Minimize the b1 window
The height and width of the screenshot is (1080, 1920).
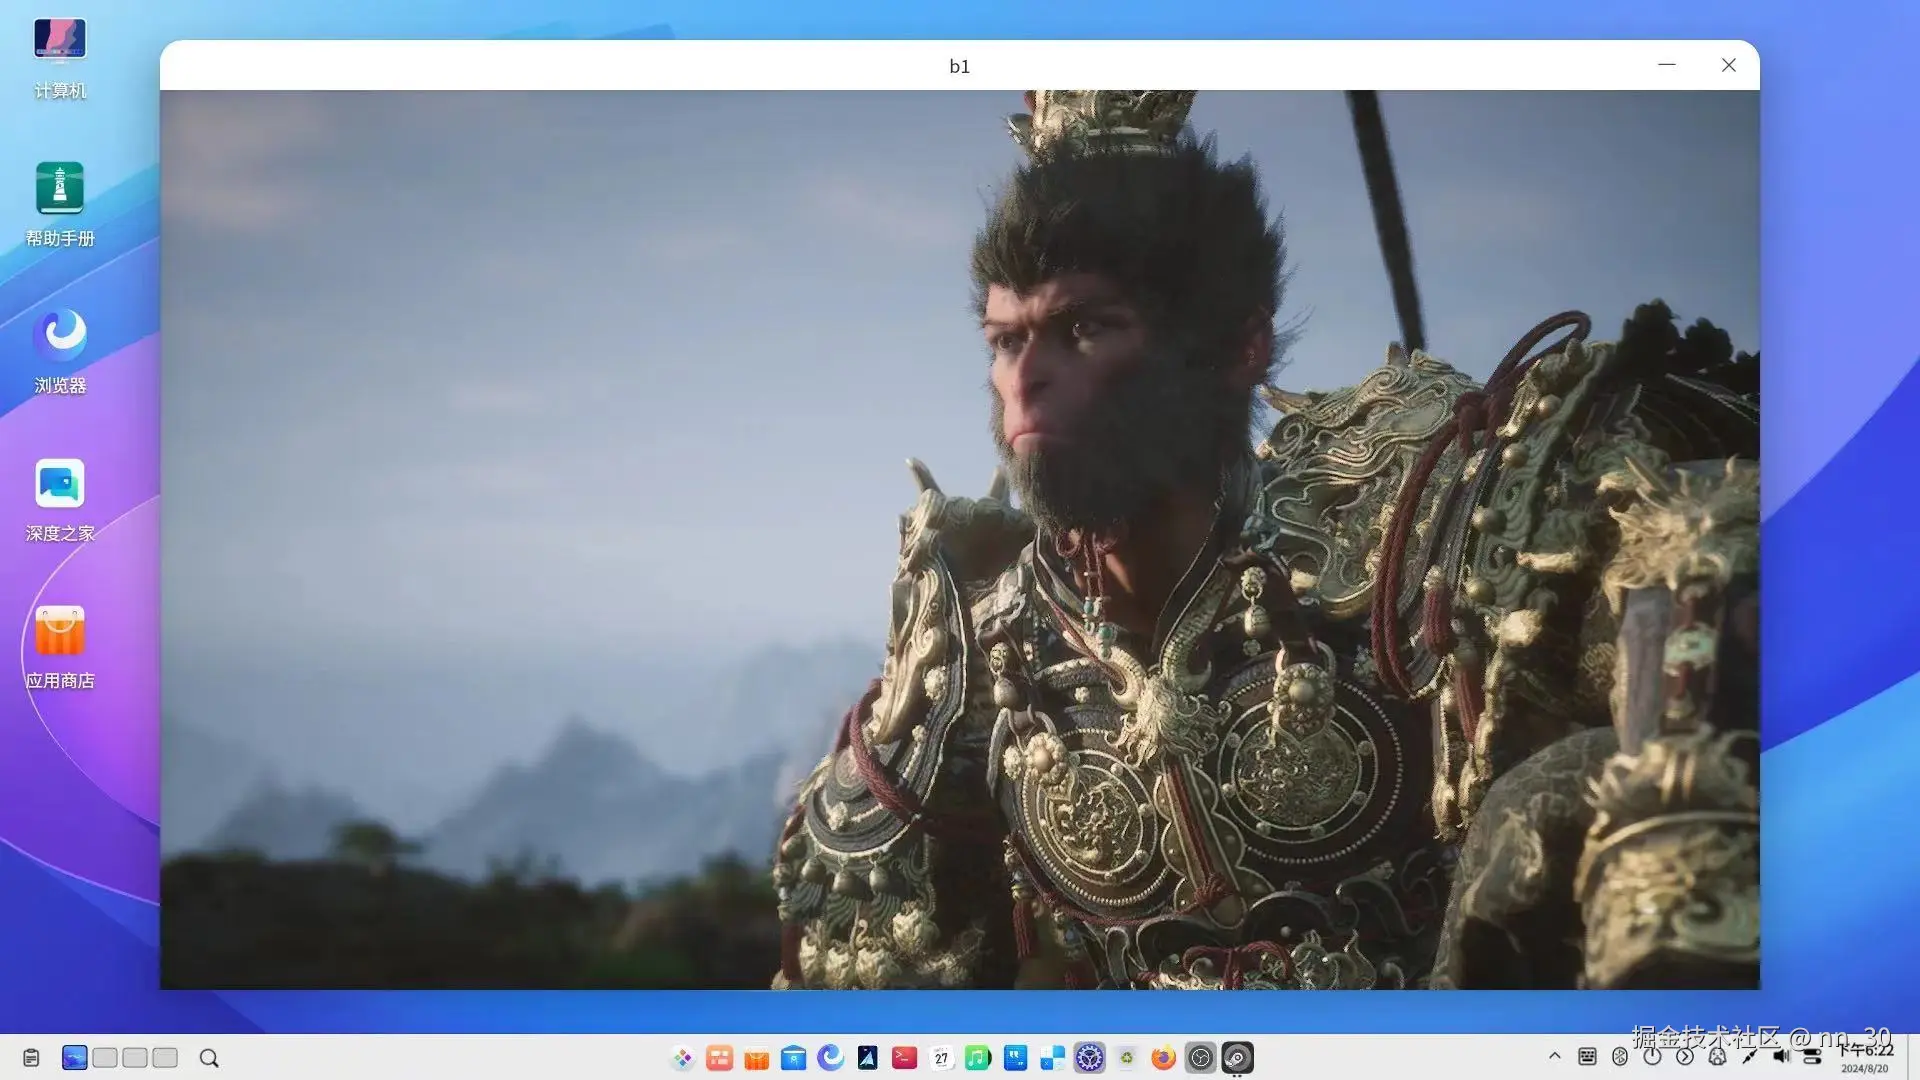1666,65
